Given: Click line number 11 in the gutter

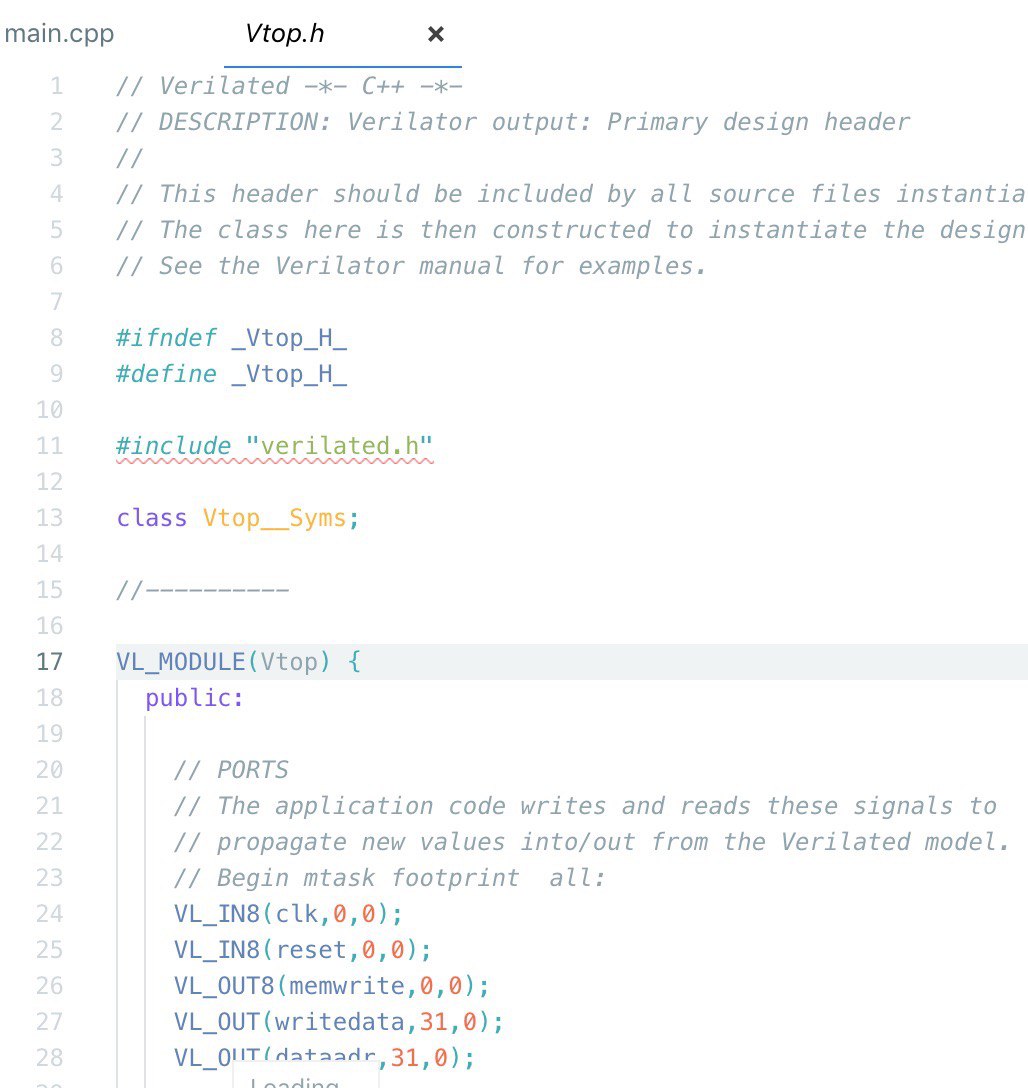Looking at the screenshot, I should coord(49,446).
